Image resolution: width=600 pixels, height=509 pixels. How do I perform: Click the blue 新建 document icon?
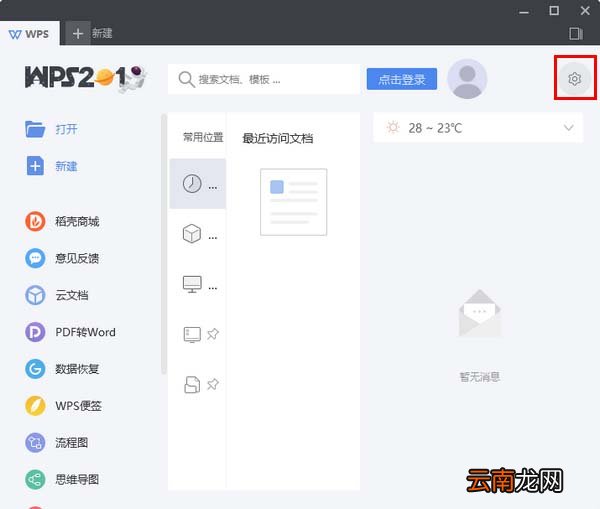35,166
